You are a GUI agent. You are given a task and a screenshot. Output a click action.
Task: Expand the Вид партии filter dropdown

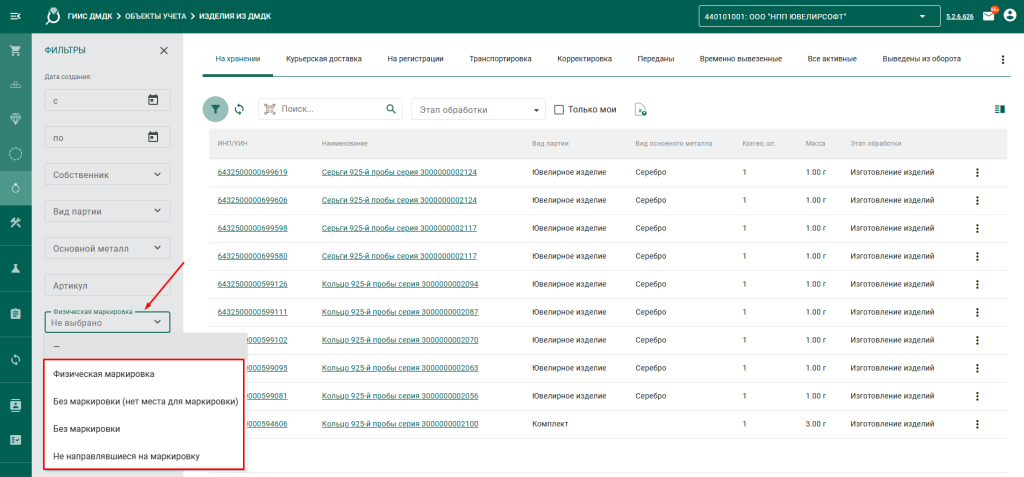107,211
